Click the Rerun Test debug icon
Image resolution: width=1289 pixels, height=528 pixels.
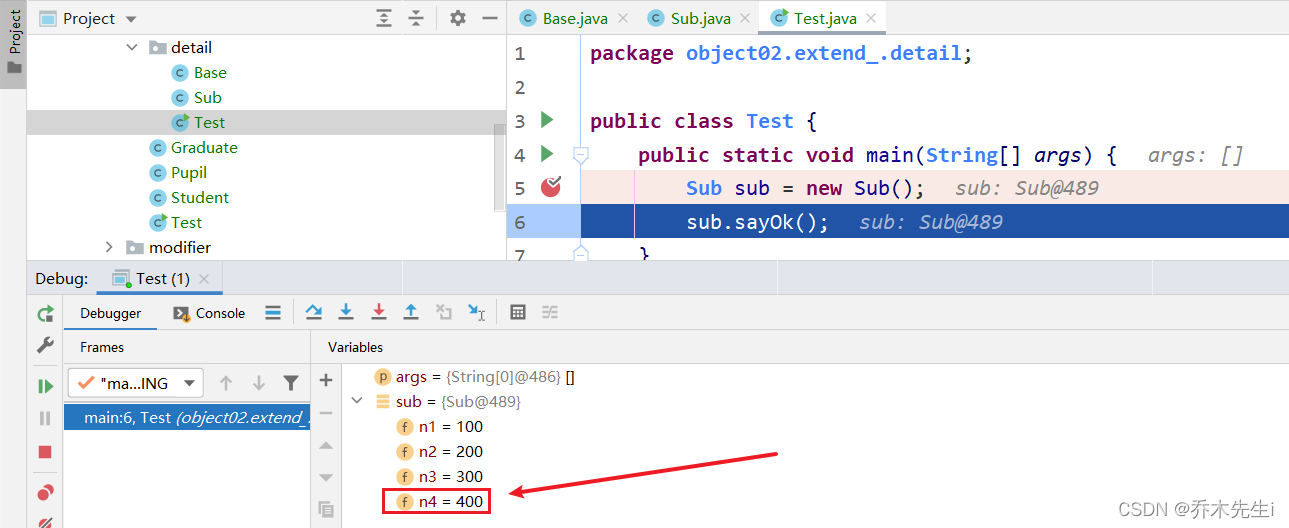pos(45,313)
